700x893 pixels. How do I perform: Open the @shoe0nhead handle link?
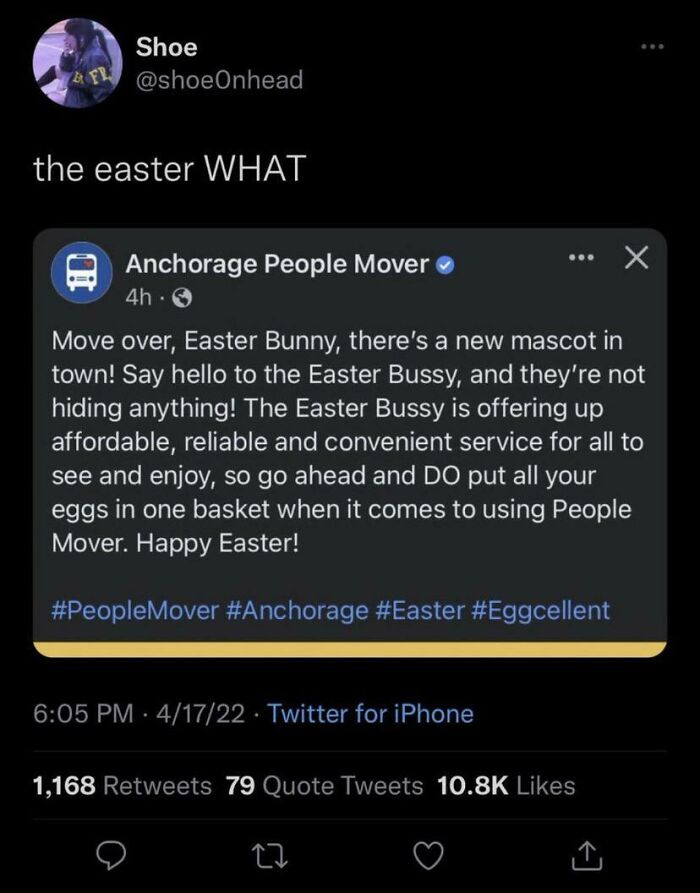click(x=219, y=79)
